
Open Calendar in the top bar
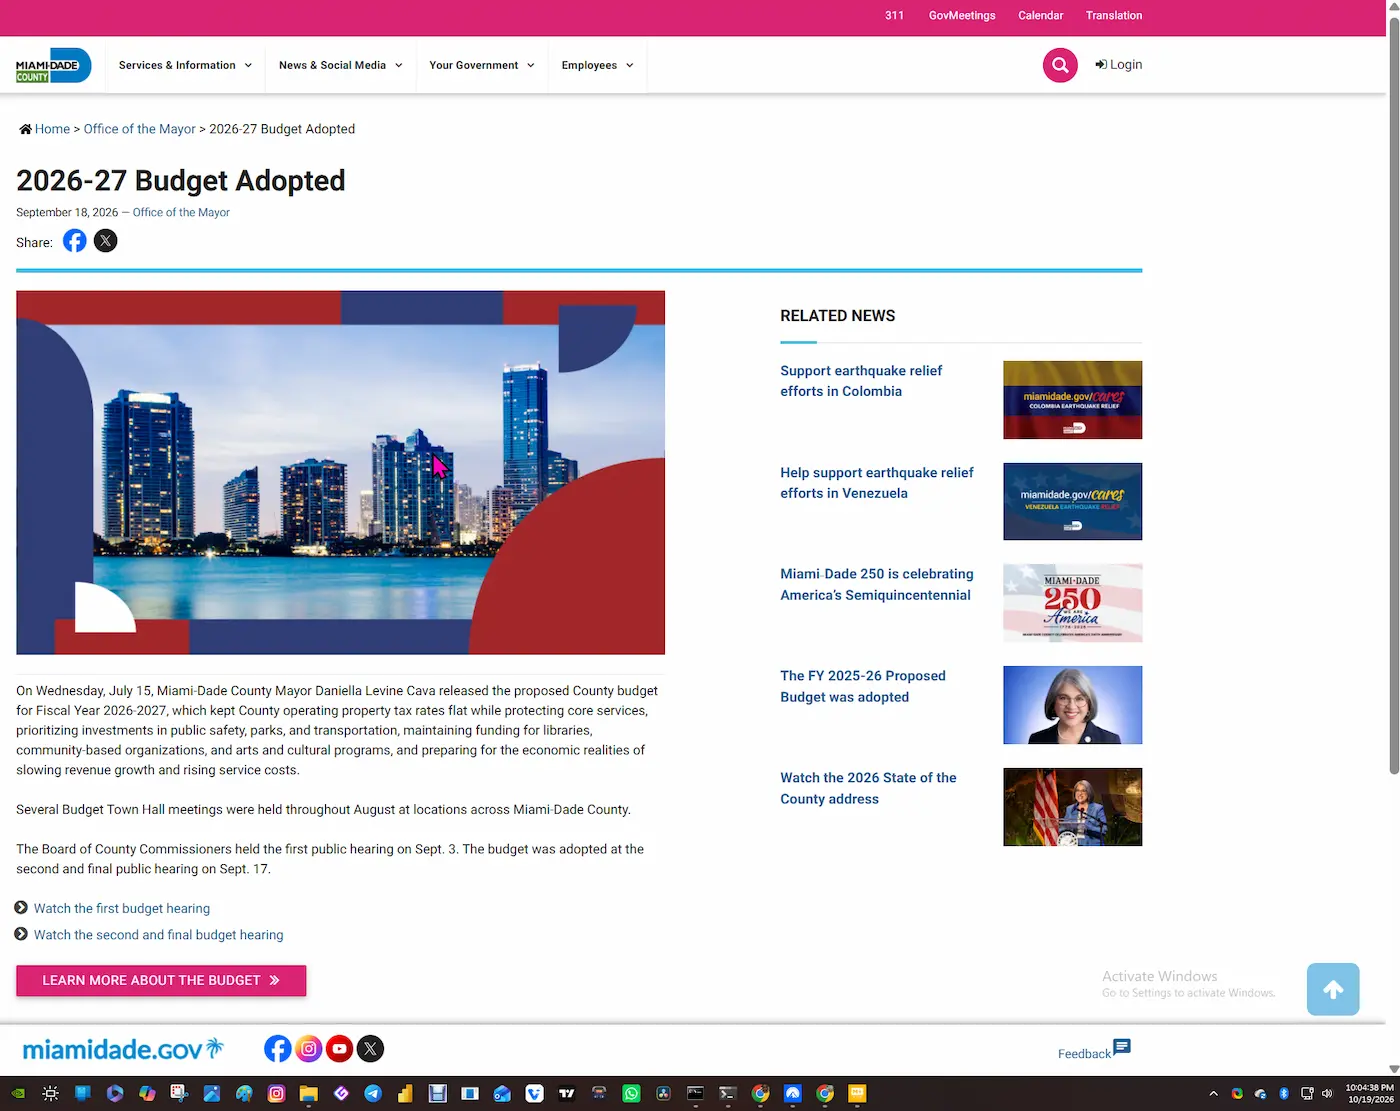[1040, 15]
